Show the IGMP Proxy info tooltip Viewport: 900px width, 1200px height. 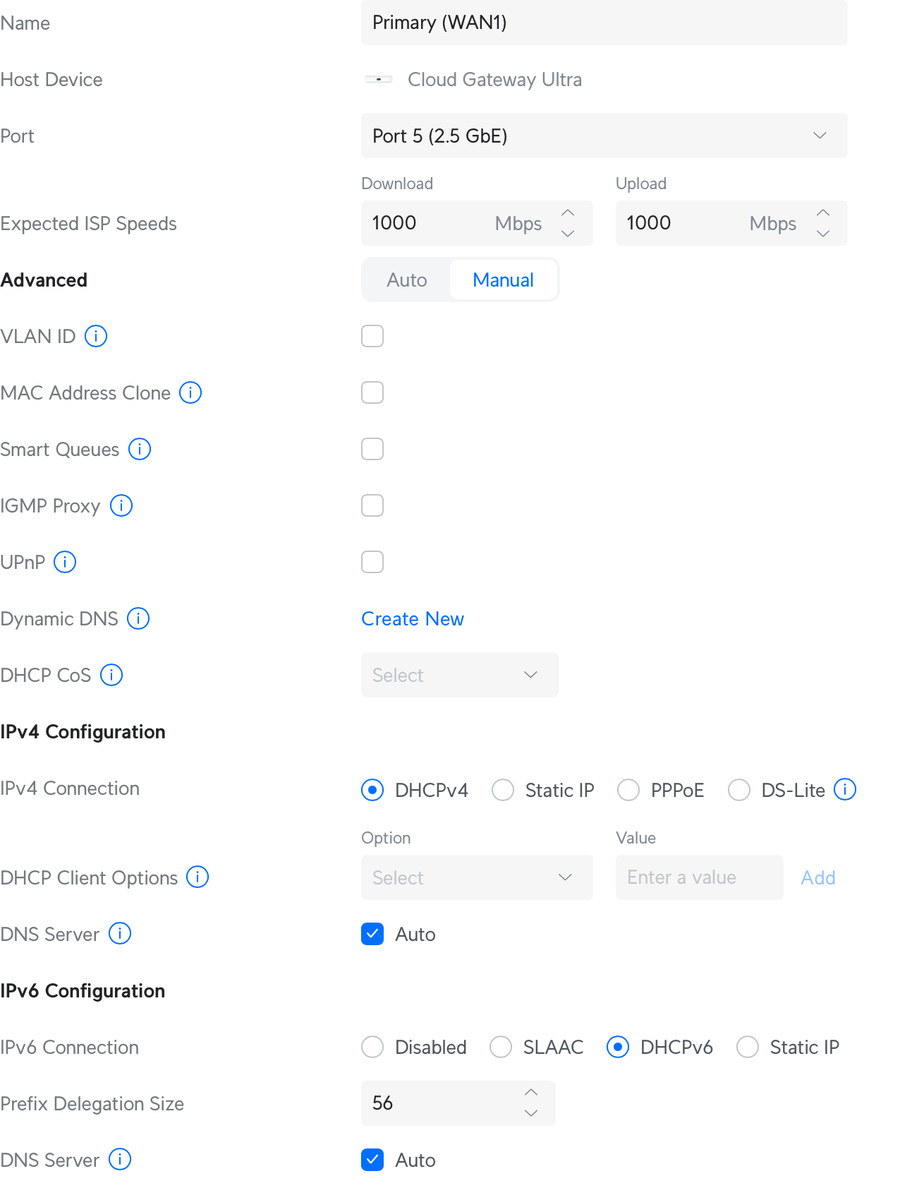pyautogui.click(x=121, y=506)
